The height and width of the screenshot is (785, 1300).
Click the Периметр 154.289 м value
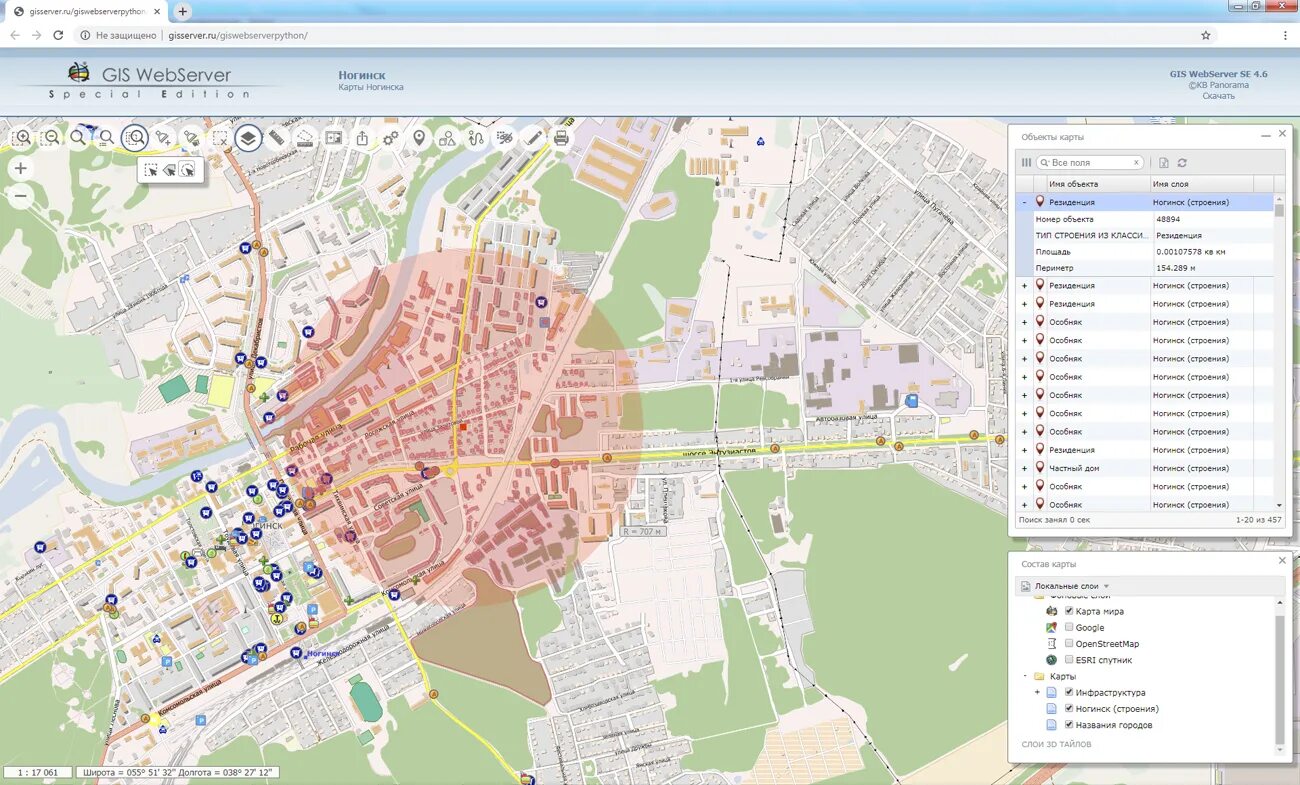(1176, 268)
